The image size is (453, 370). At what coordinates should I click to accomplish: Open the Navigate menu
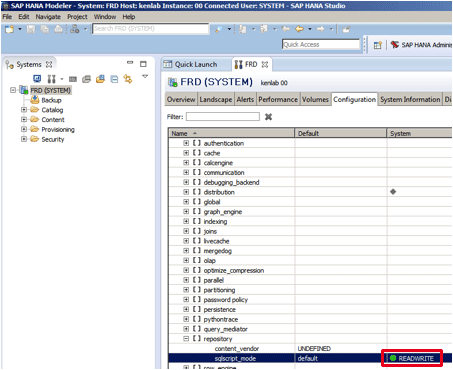click(x=48, y=17)
